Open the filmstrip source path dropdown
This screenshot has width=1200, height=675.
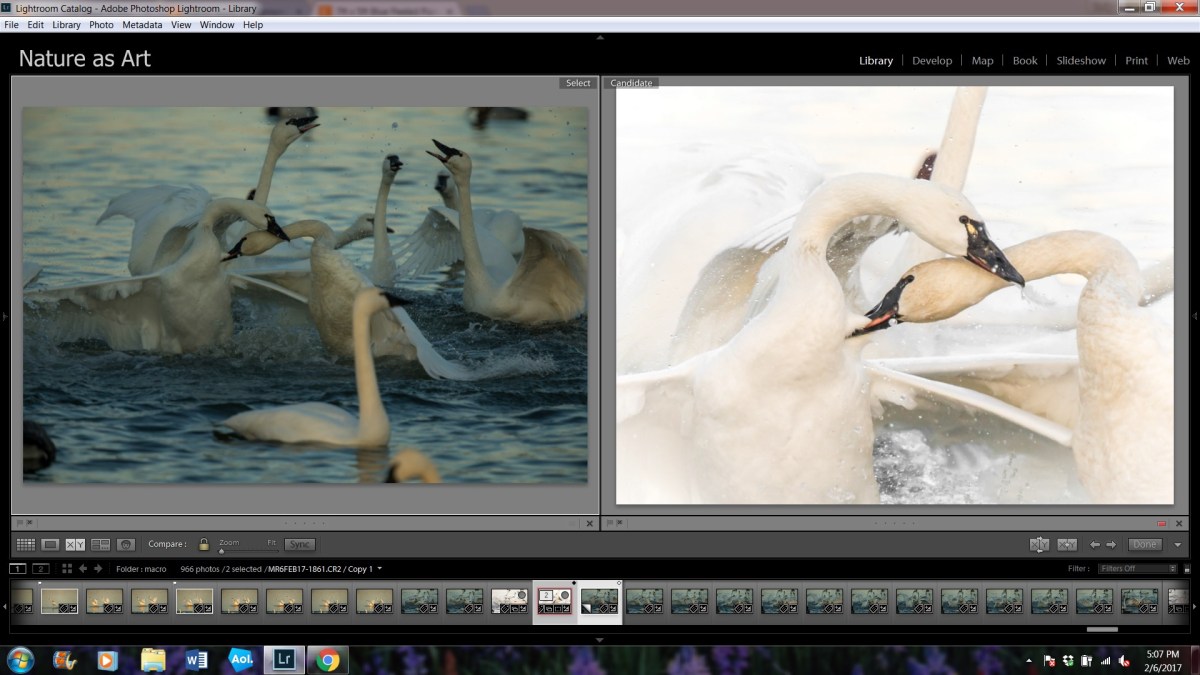point(379,569)
